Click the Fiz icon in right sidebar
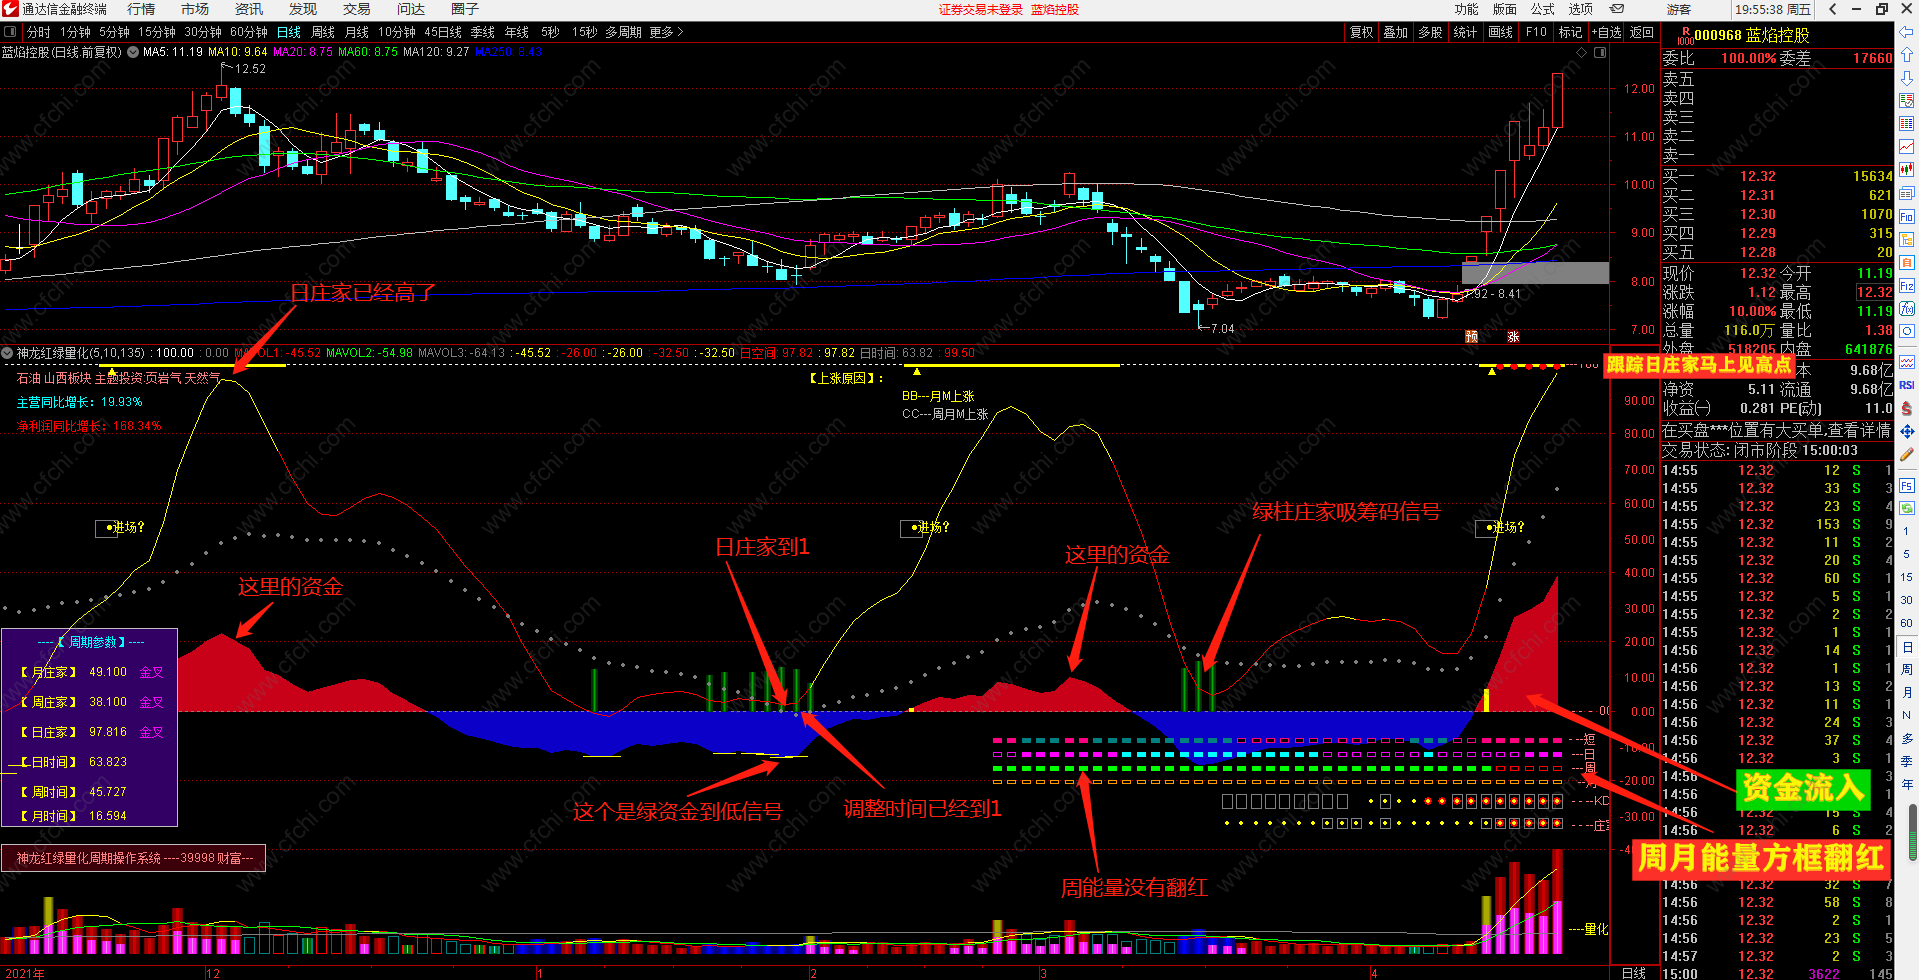Screen dimensions: 1919x980 pos(1907,285)
